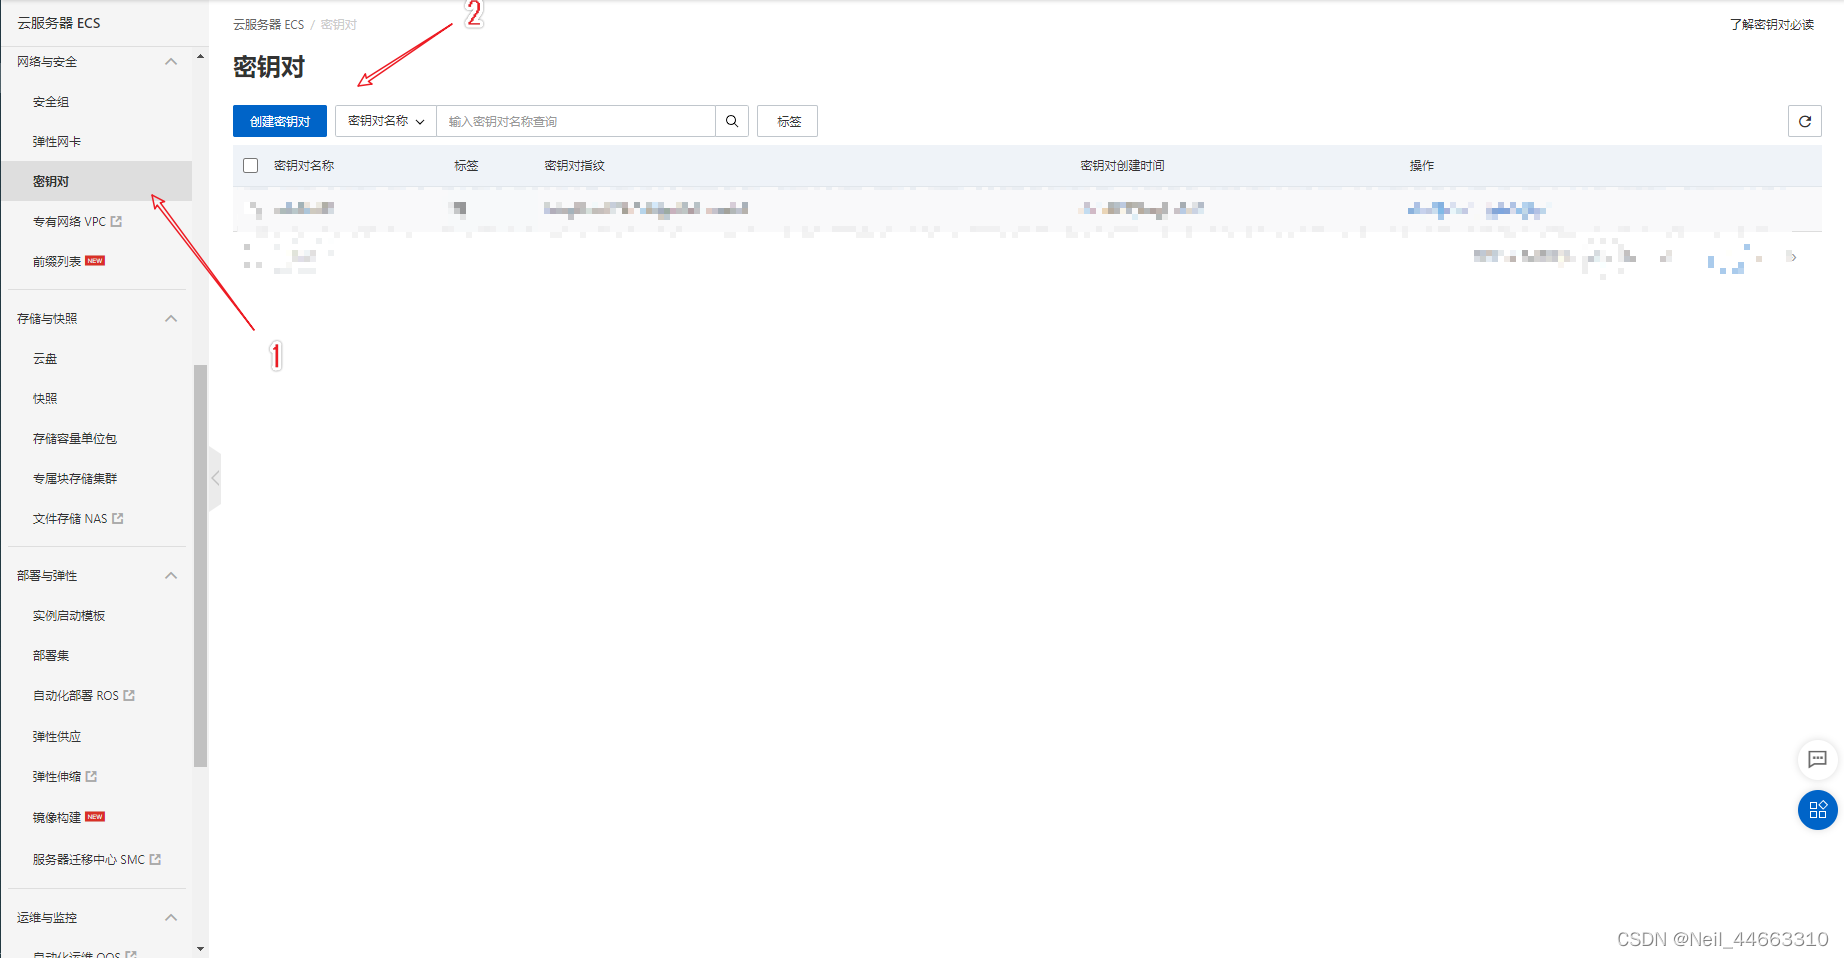The height and width of the screenshot is (958, 1844).
Task: Open 弹性网卡 in the sidebar
Action: [x=57, y=142]
